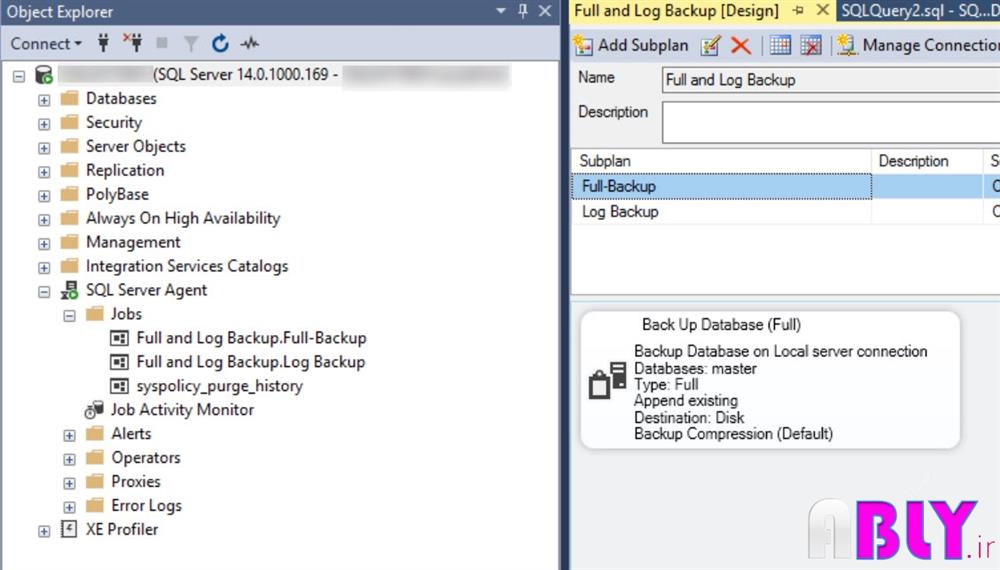This screenshot has width=1000, height=570.
Task: Click the XE Profiler icon
Action: pos(69,529)
